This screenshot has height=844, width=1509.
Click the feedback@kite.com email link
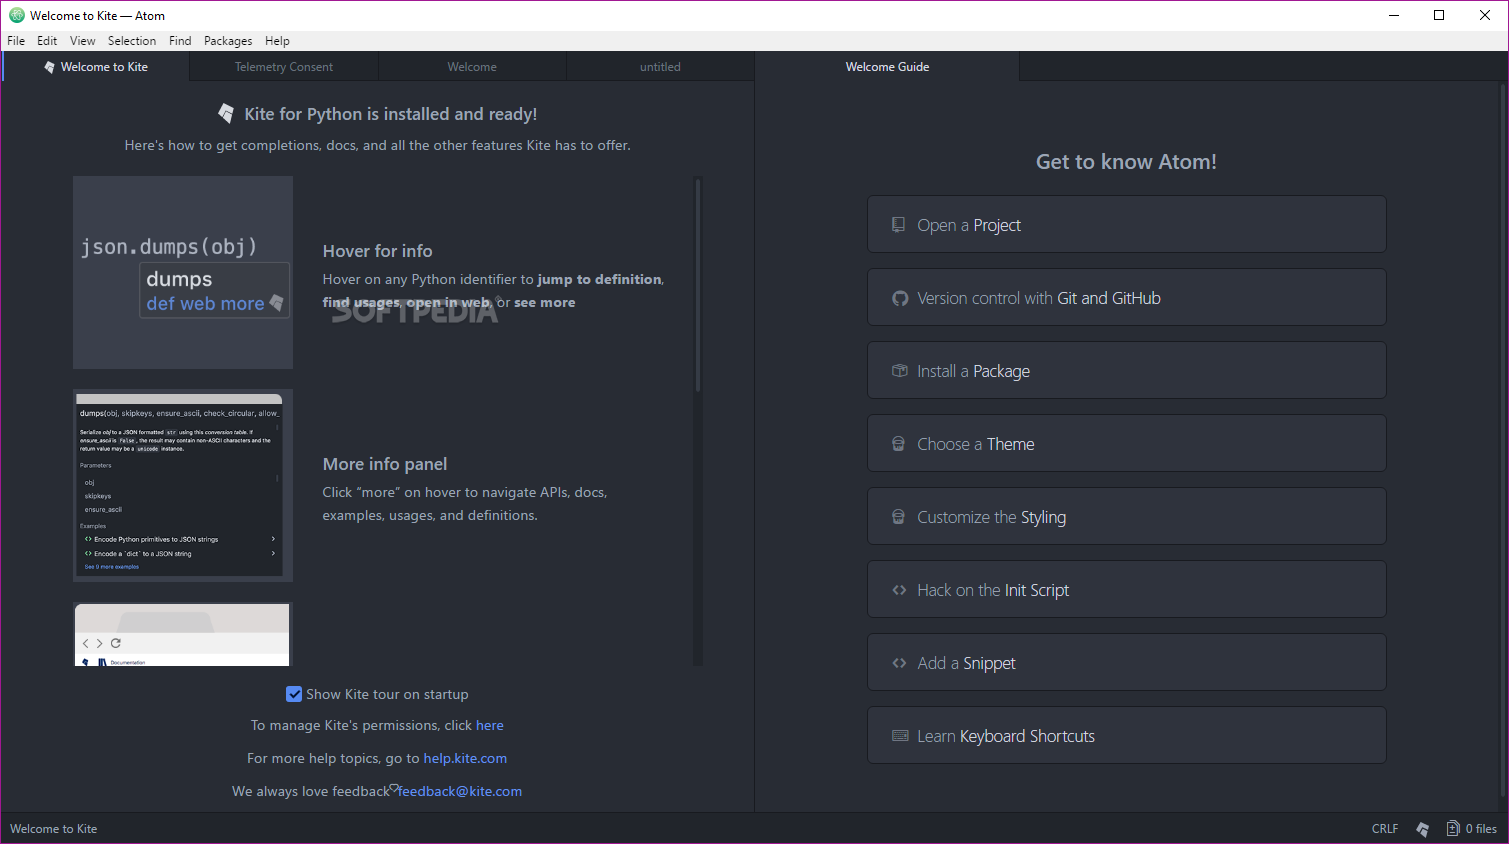tap(460, 791)
